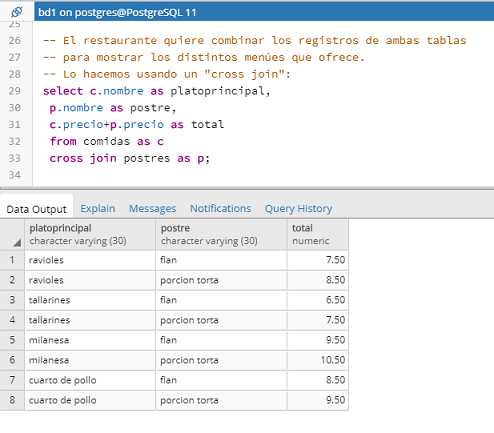
Task: Click editor line number 33
Action: click(x=15, y=158)
